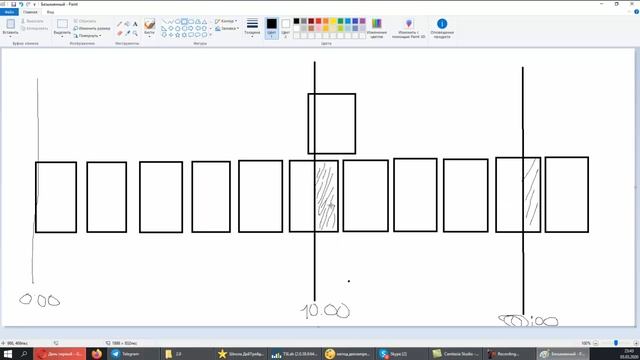The width and height of the screenshot is (640, 360).
Task: Pick the dark red color swatch
Action: (311, 21)
